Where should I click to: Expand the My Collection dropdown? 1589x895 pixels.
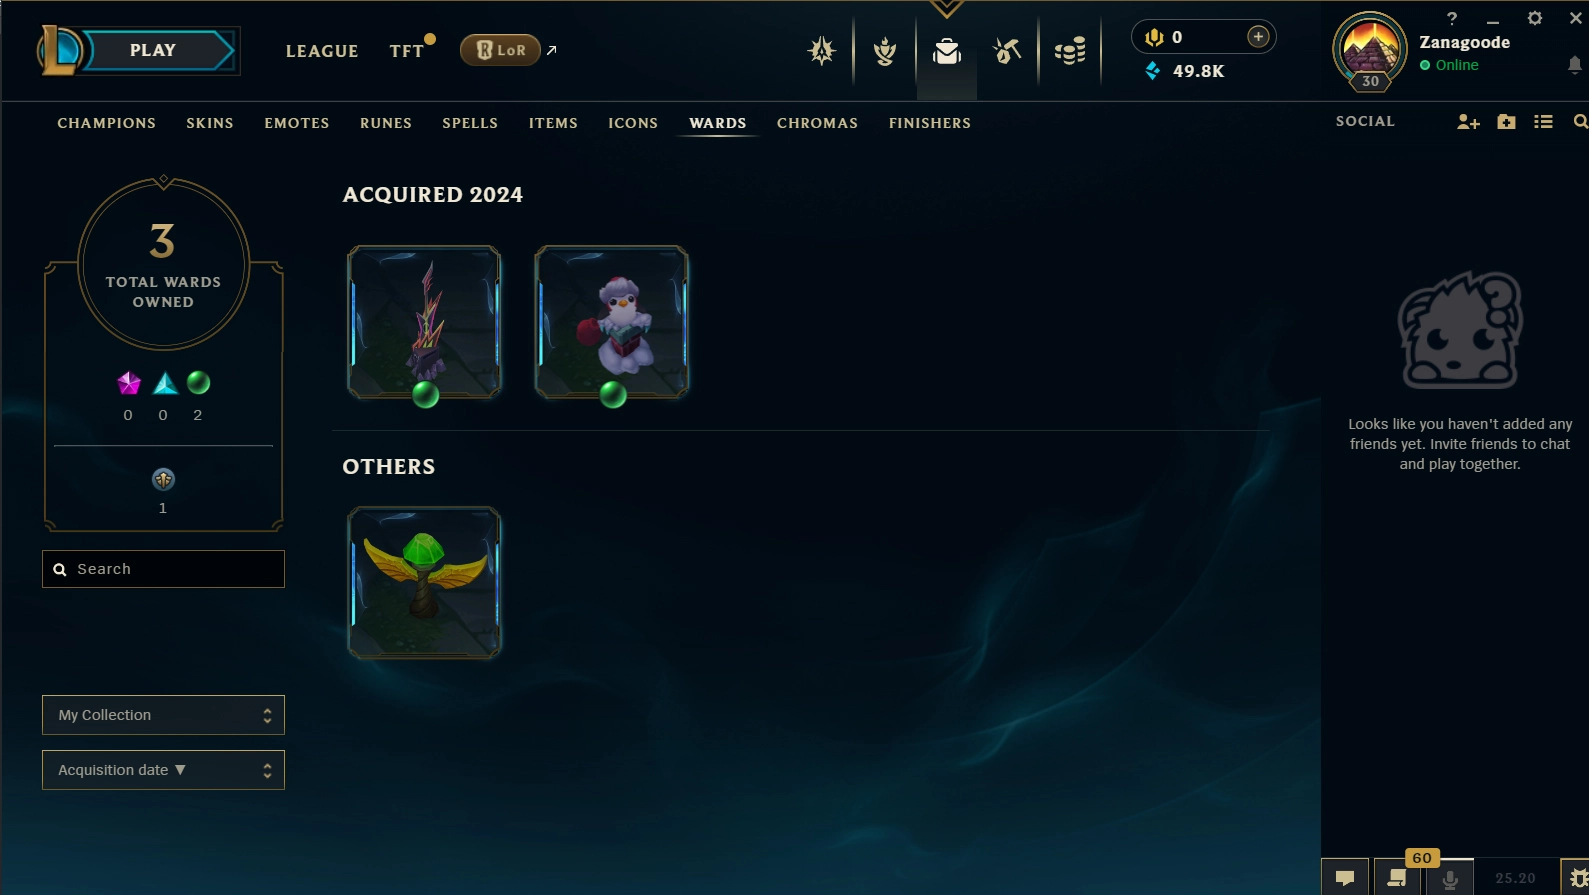point(163,715)
